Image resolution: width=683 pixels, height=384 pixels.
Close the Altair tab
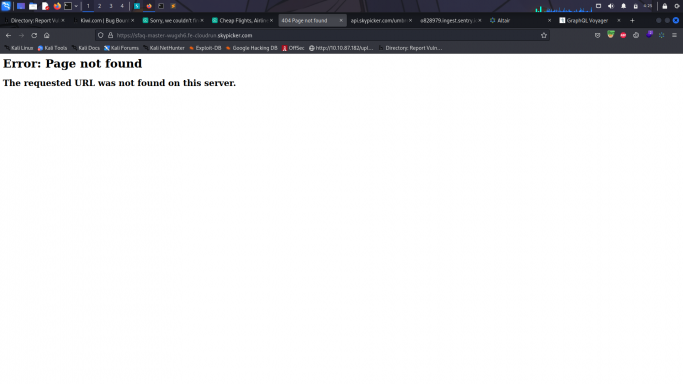[549, 20]
